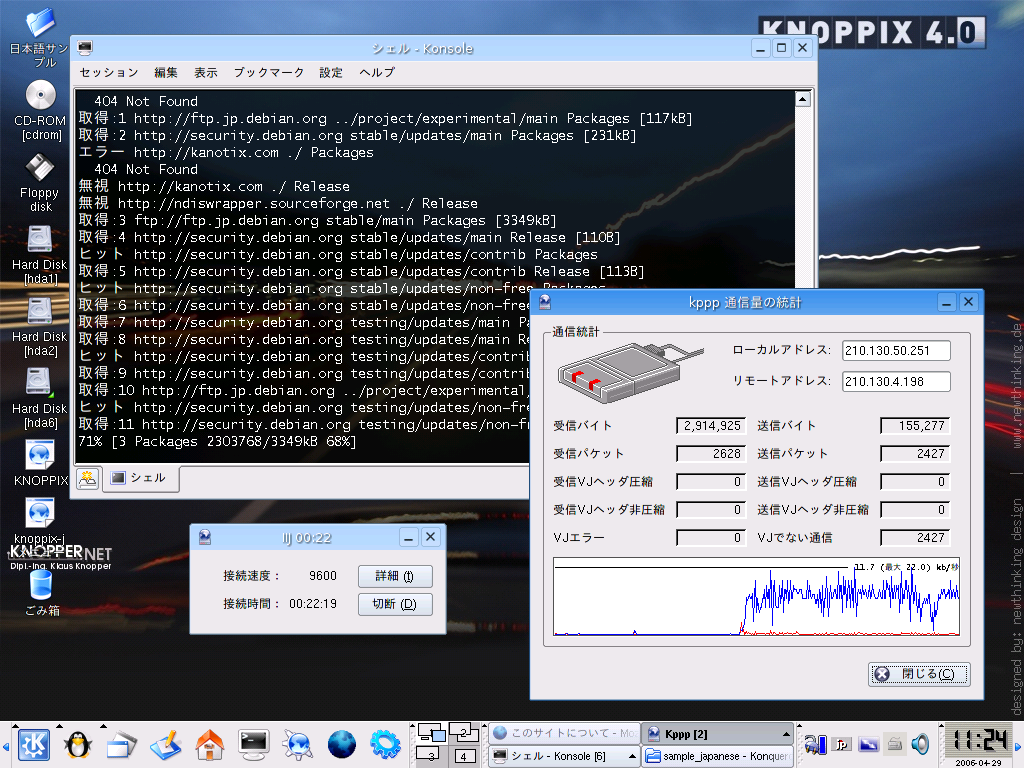This screenshot has height=768, width=1024.
Task: Switch to virtual desktop 4
Action: pos(464,756)
